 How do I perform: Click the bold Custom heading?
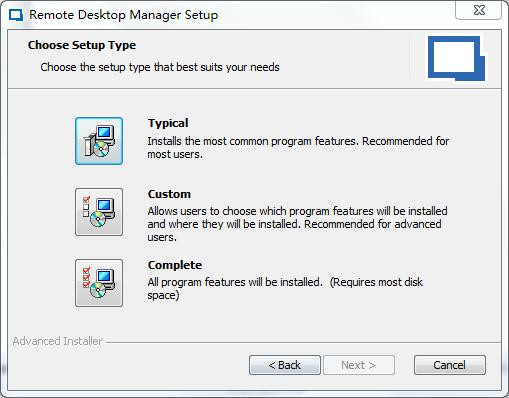169,194
